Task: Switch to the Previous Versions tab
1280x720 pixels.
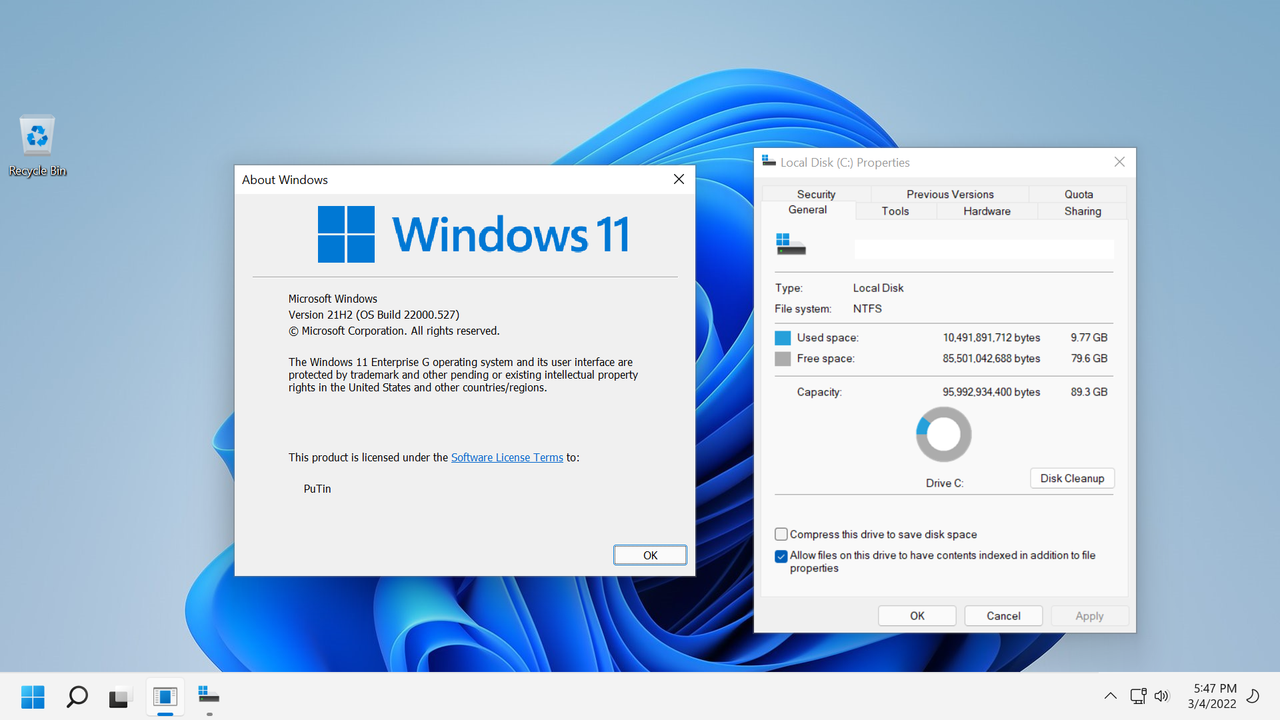Action: 950,194
